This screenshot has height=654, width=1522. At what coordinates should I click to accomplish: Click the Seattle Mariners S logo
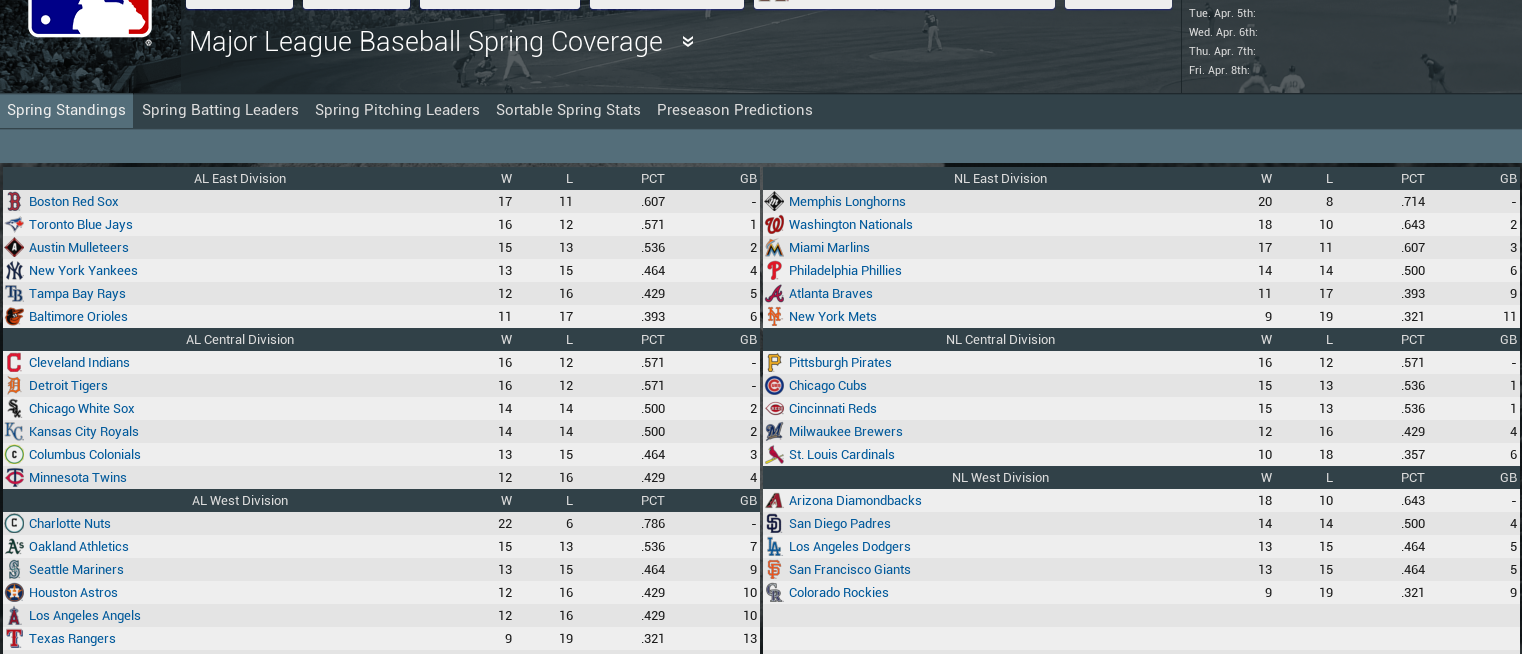click(x=14, y=570)
